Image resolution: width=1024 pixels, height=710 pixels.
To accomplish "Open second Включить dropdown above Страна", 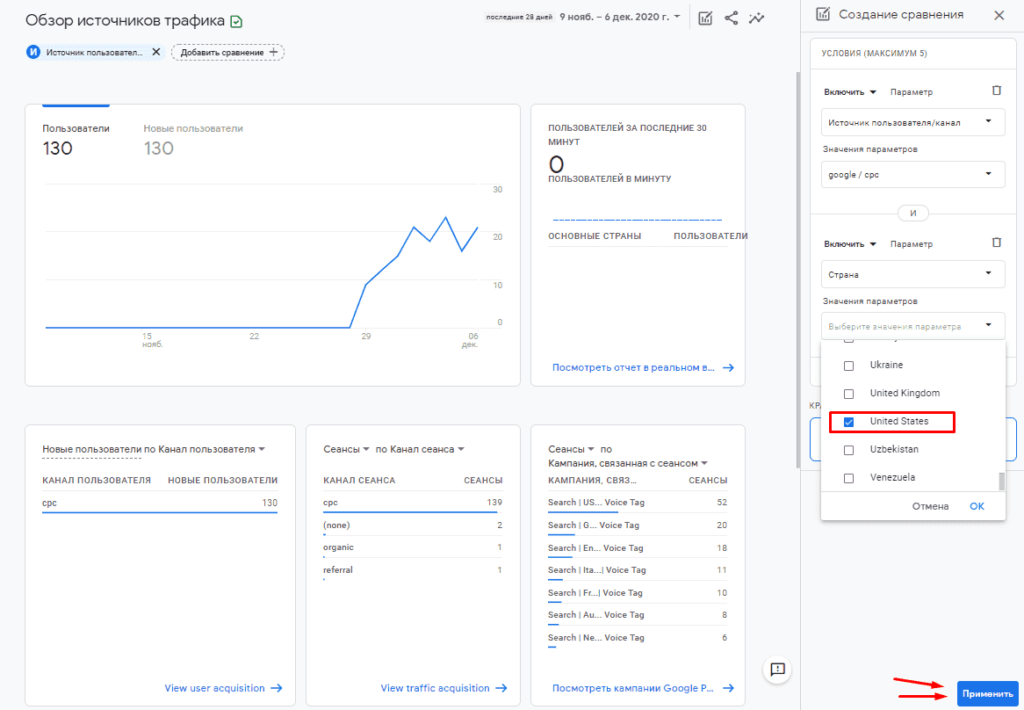I will [850, 244].
